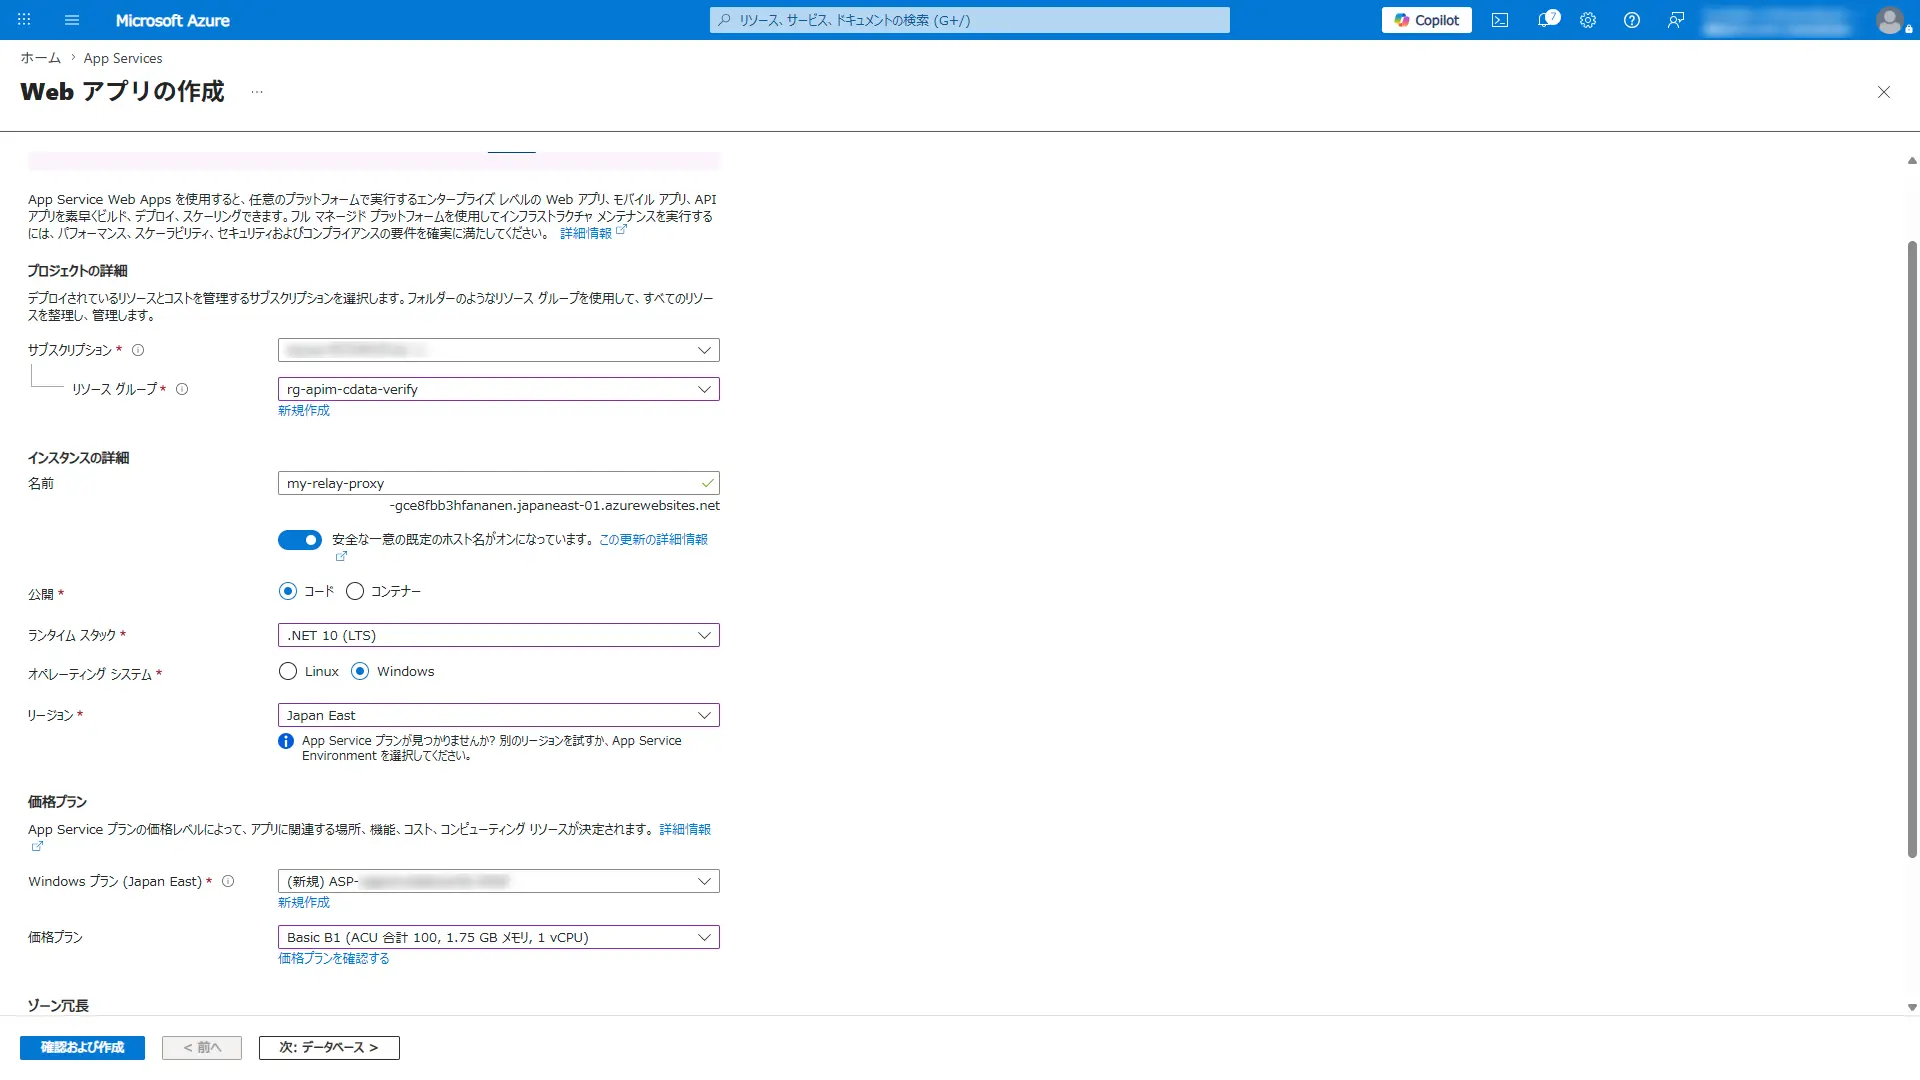Screen dimensions: 1920x1080
Task: Open portal settings gear
Action: [1588, 20]
